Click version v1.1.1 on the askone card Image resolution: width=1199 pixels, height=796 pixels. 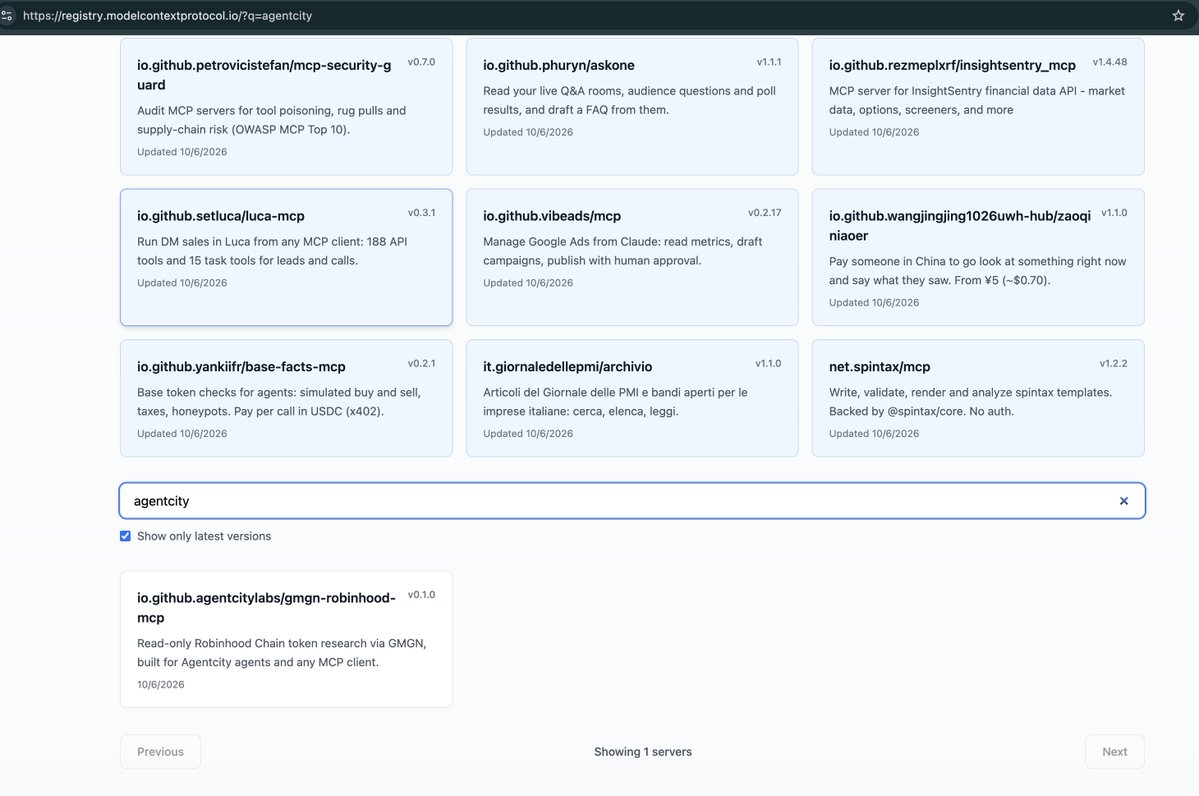click(x=768, y=62)
